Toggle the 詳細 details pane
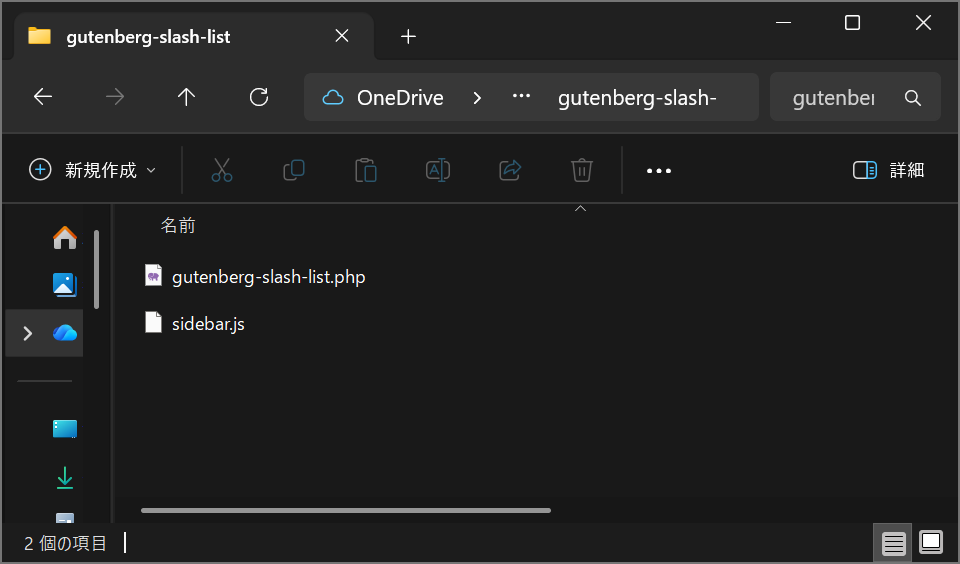This screenshot has height=564, width=960. 888,170
